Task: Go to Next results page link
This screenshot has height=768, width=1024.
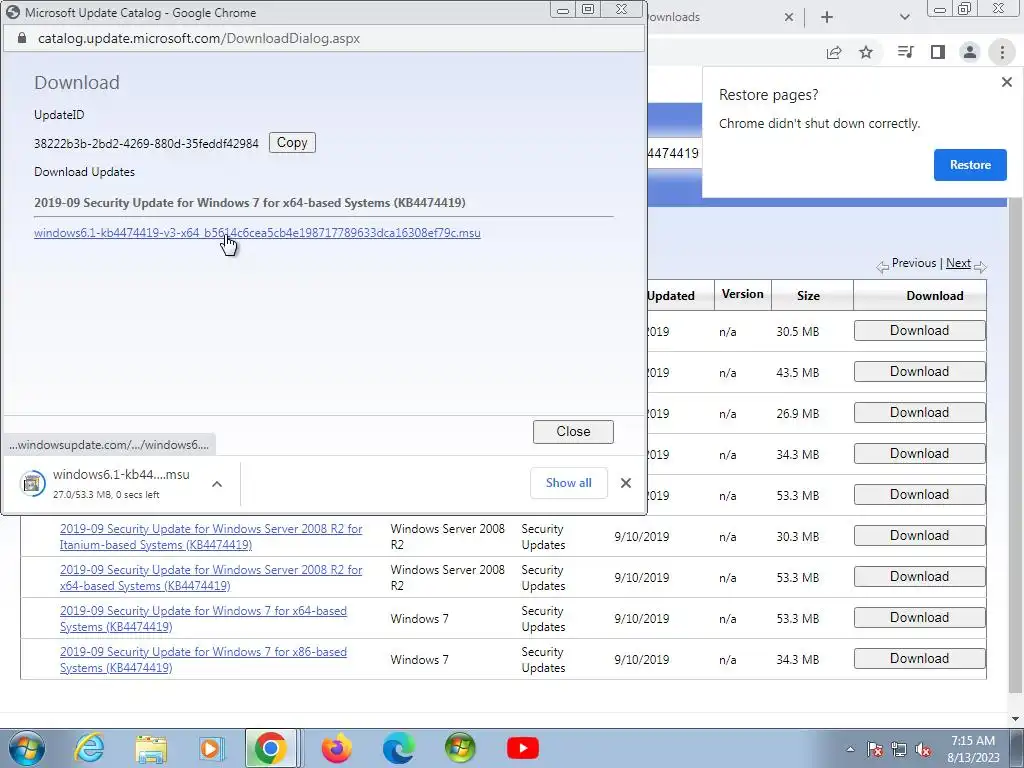Action: click(x=958, y=263)
